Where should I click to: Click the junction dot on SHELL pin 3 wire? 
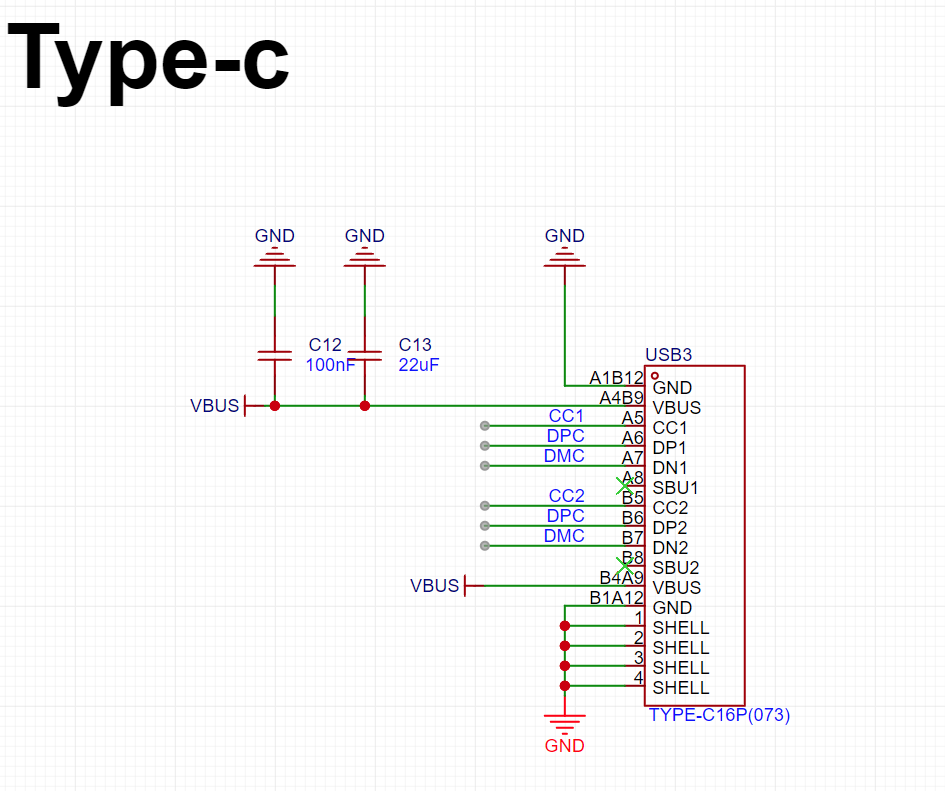(x=565, y=666)
